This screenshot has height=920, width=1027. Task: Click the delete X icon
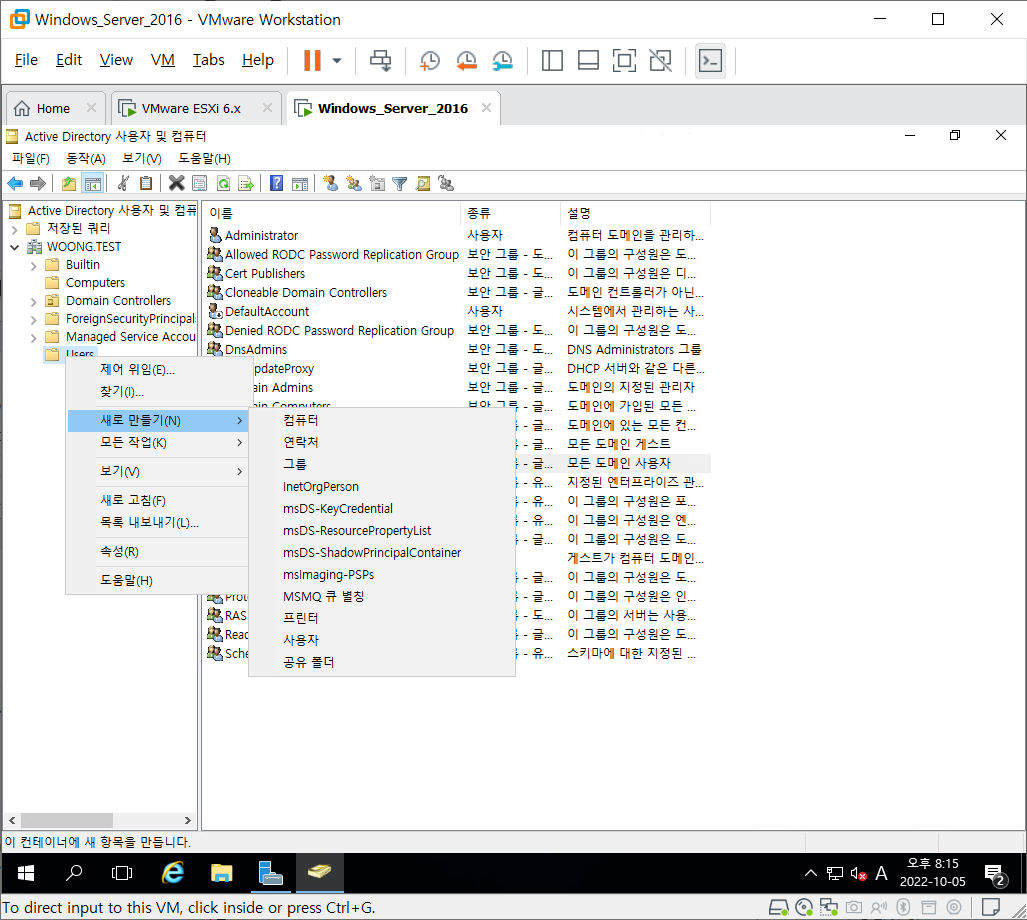[176, 183]
